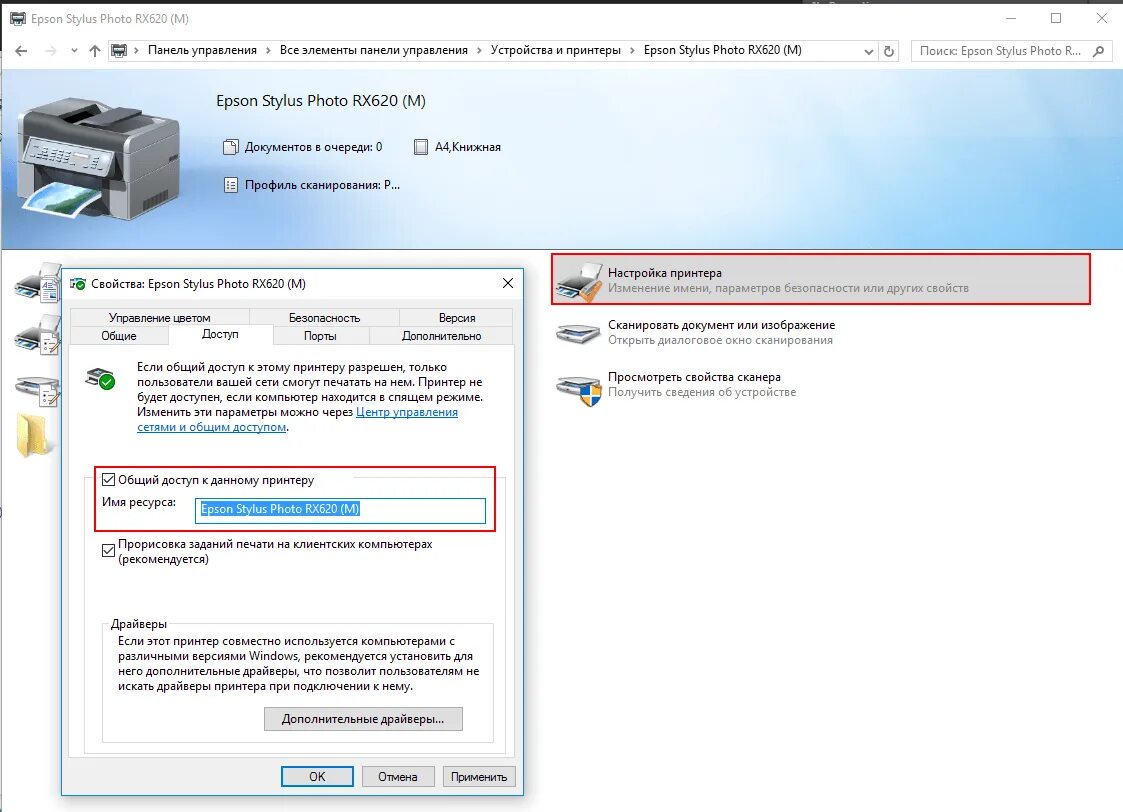Click the documents in queue icon
1123x812 pixels.
[x=231, y=148]
